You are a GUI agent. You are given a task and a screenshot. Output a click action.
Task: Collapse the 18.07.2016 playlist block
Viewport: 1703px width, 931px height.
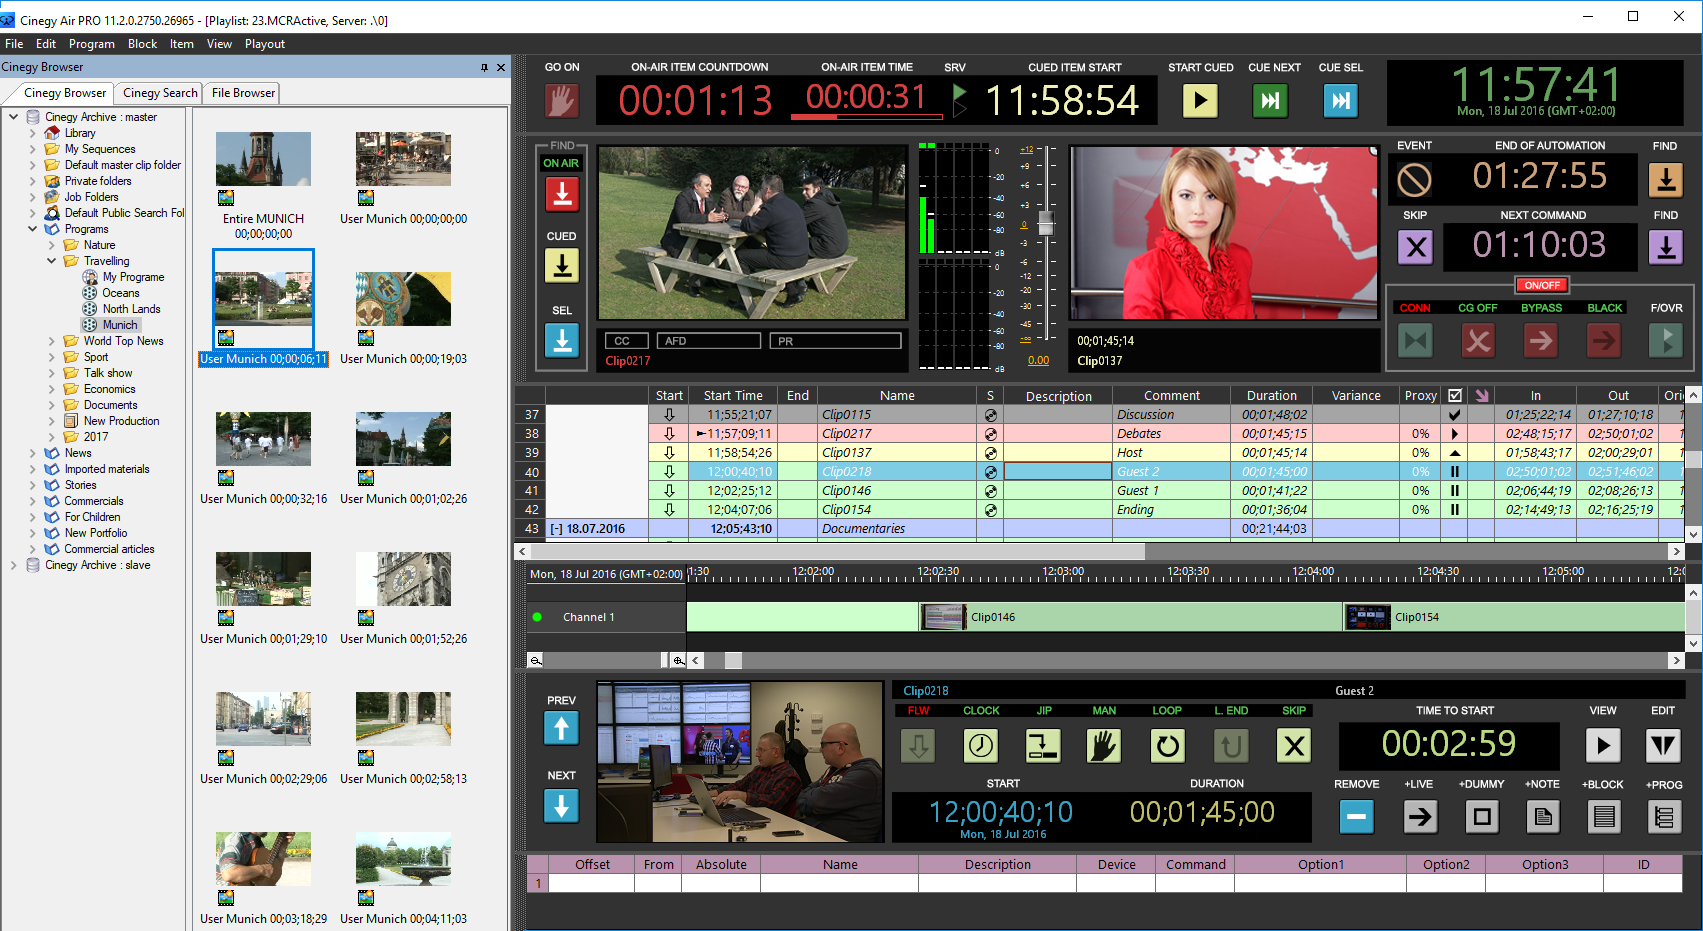[x=556, y=529]
